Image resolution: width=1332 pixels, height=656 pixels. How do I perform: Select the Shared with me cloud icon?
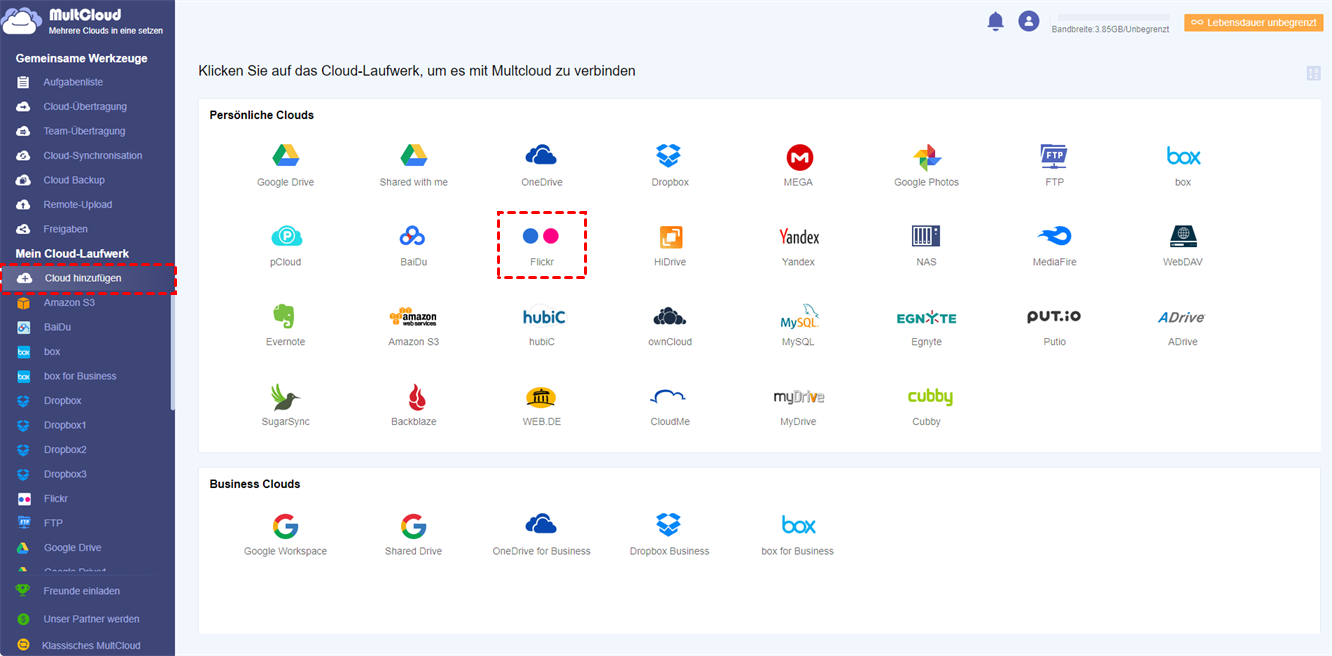pyautogui.click(x=413, y=156)
